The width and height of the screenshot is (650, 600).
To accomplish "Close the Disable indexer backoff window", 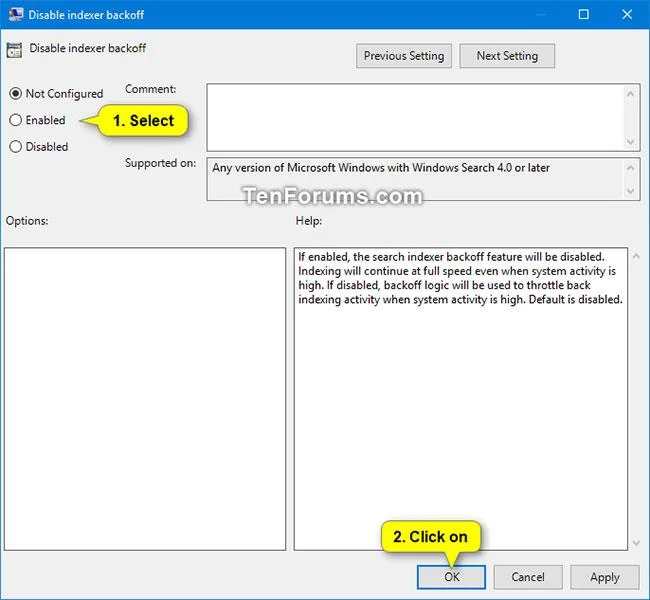I will (x=627, y=15).
